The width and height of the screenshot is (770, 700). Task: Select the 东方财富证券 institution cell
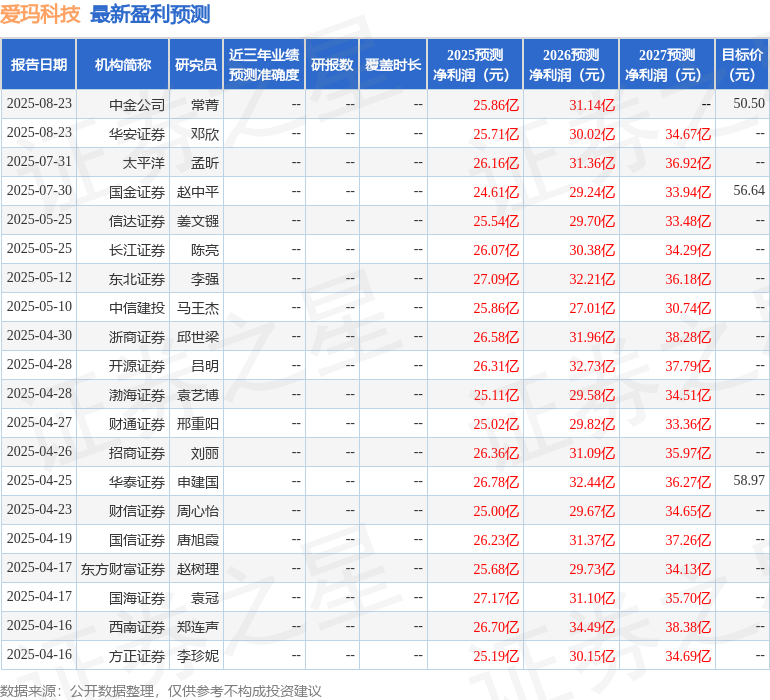coord(123,568)
